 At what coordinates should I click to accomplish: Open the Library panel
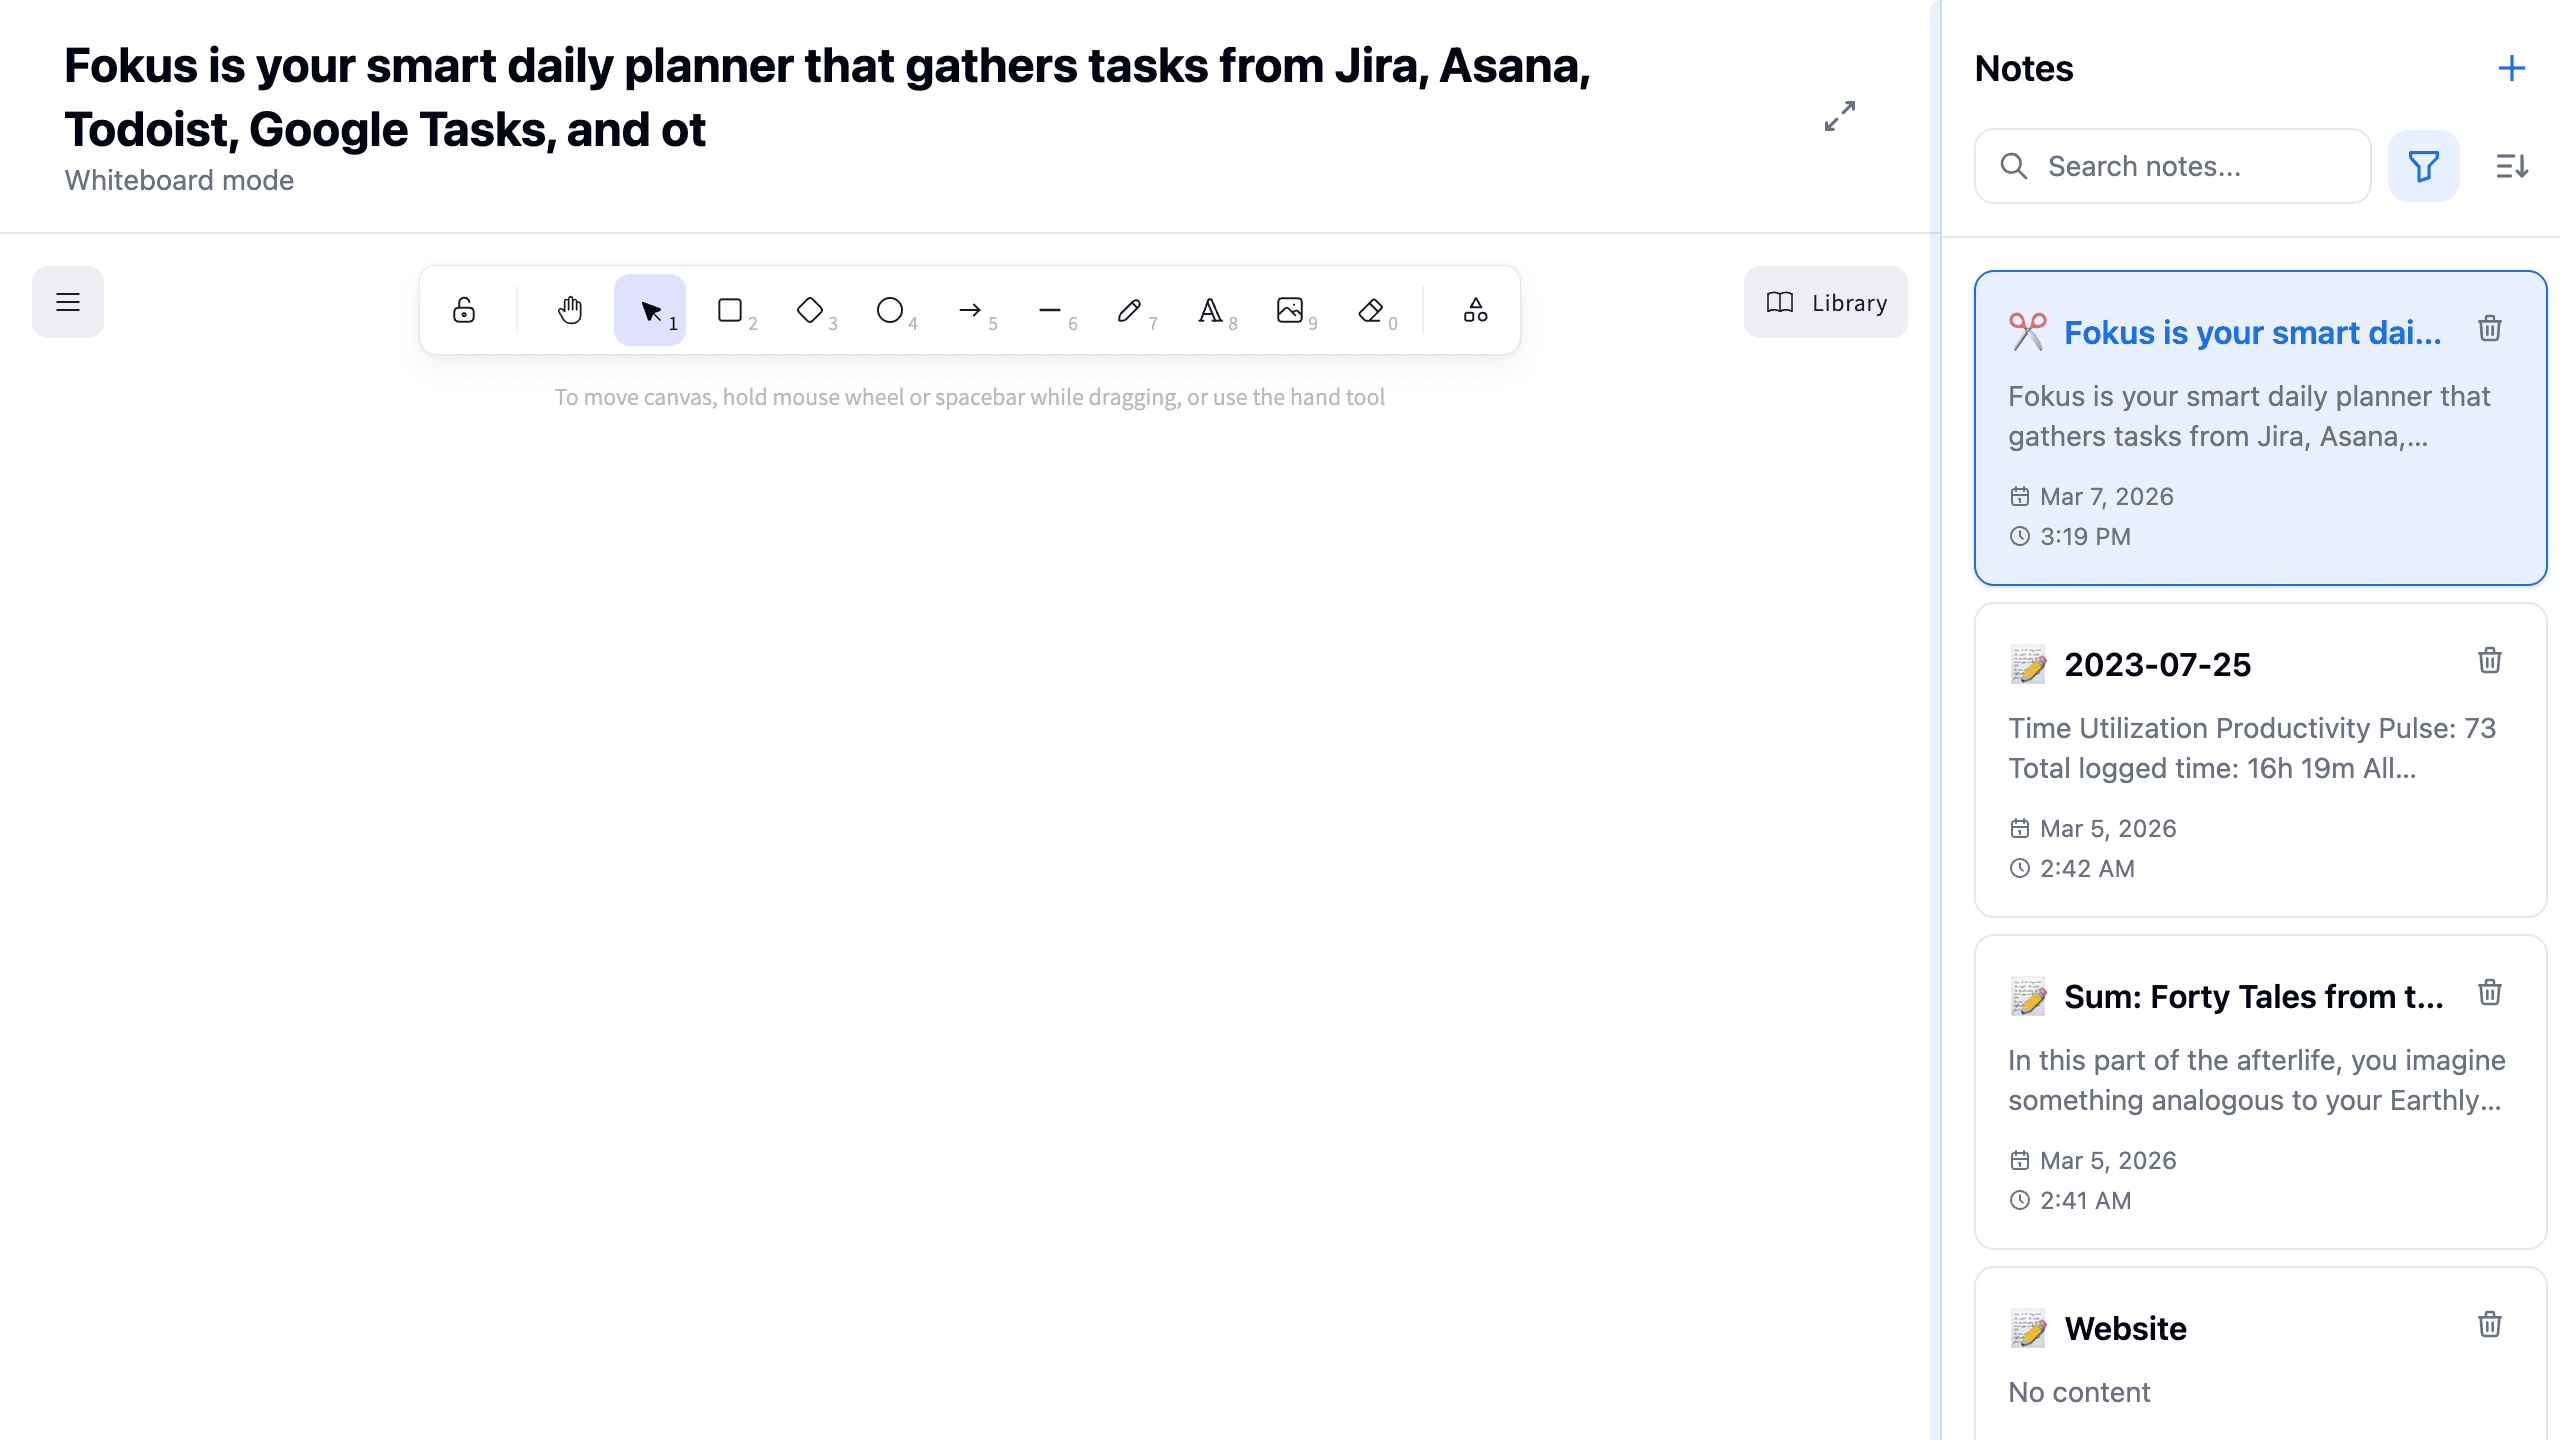click(x=1824, y=302)
